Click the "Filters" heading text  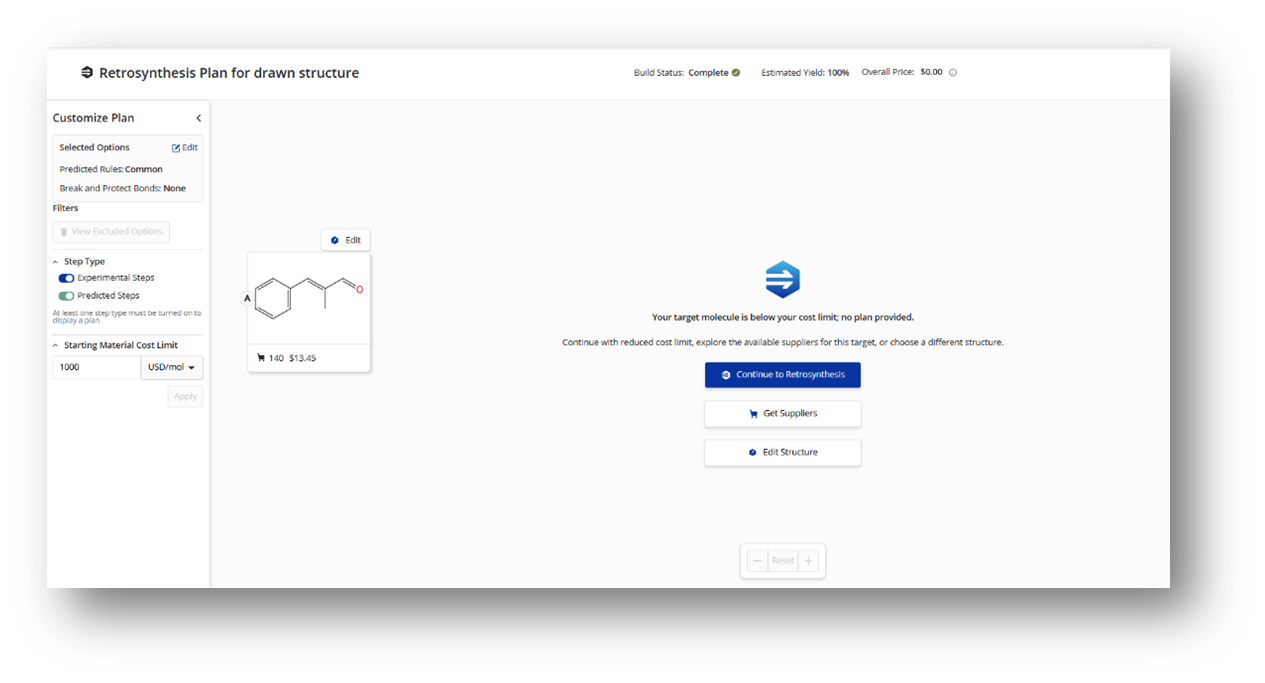click(66, 208)
